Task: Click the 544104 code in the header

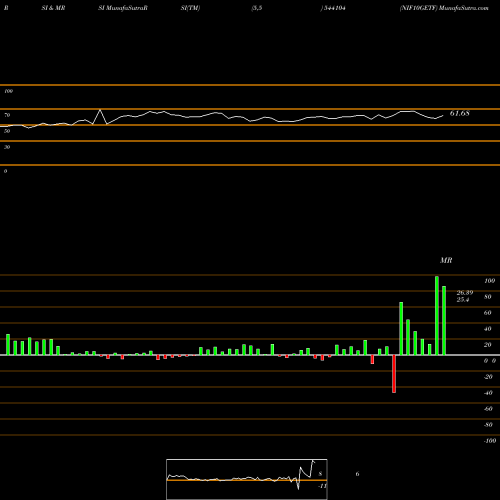Action: tap(334, 8)
